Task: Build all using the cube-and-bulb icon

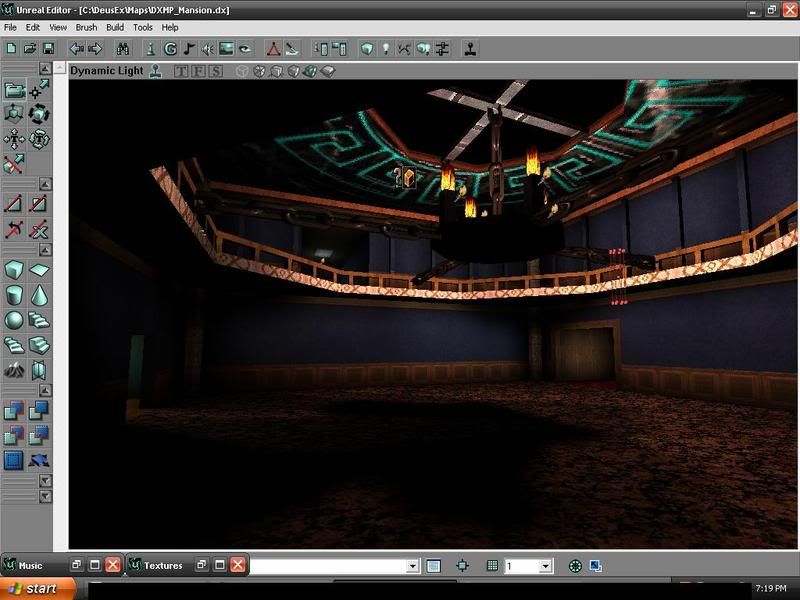Action: [x=423, y=49]
